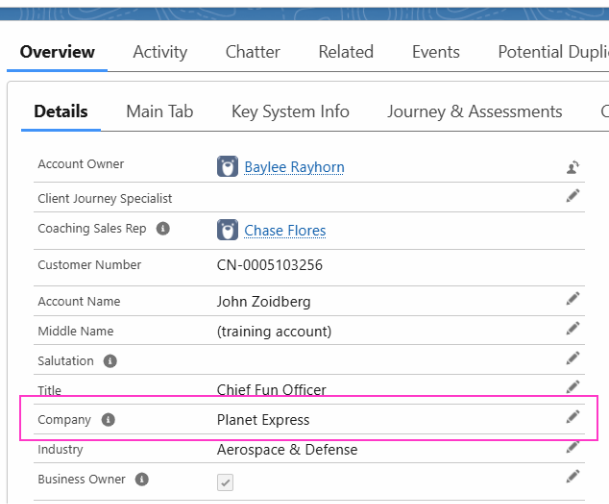Edit Middle Name using pencil icon
The image size is (609, 504).
573,328
